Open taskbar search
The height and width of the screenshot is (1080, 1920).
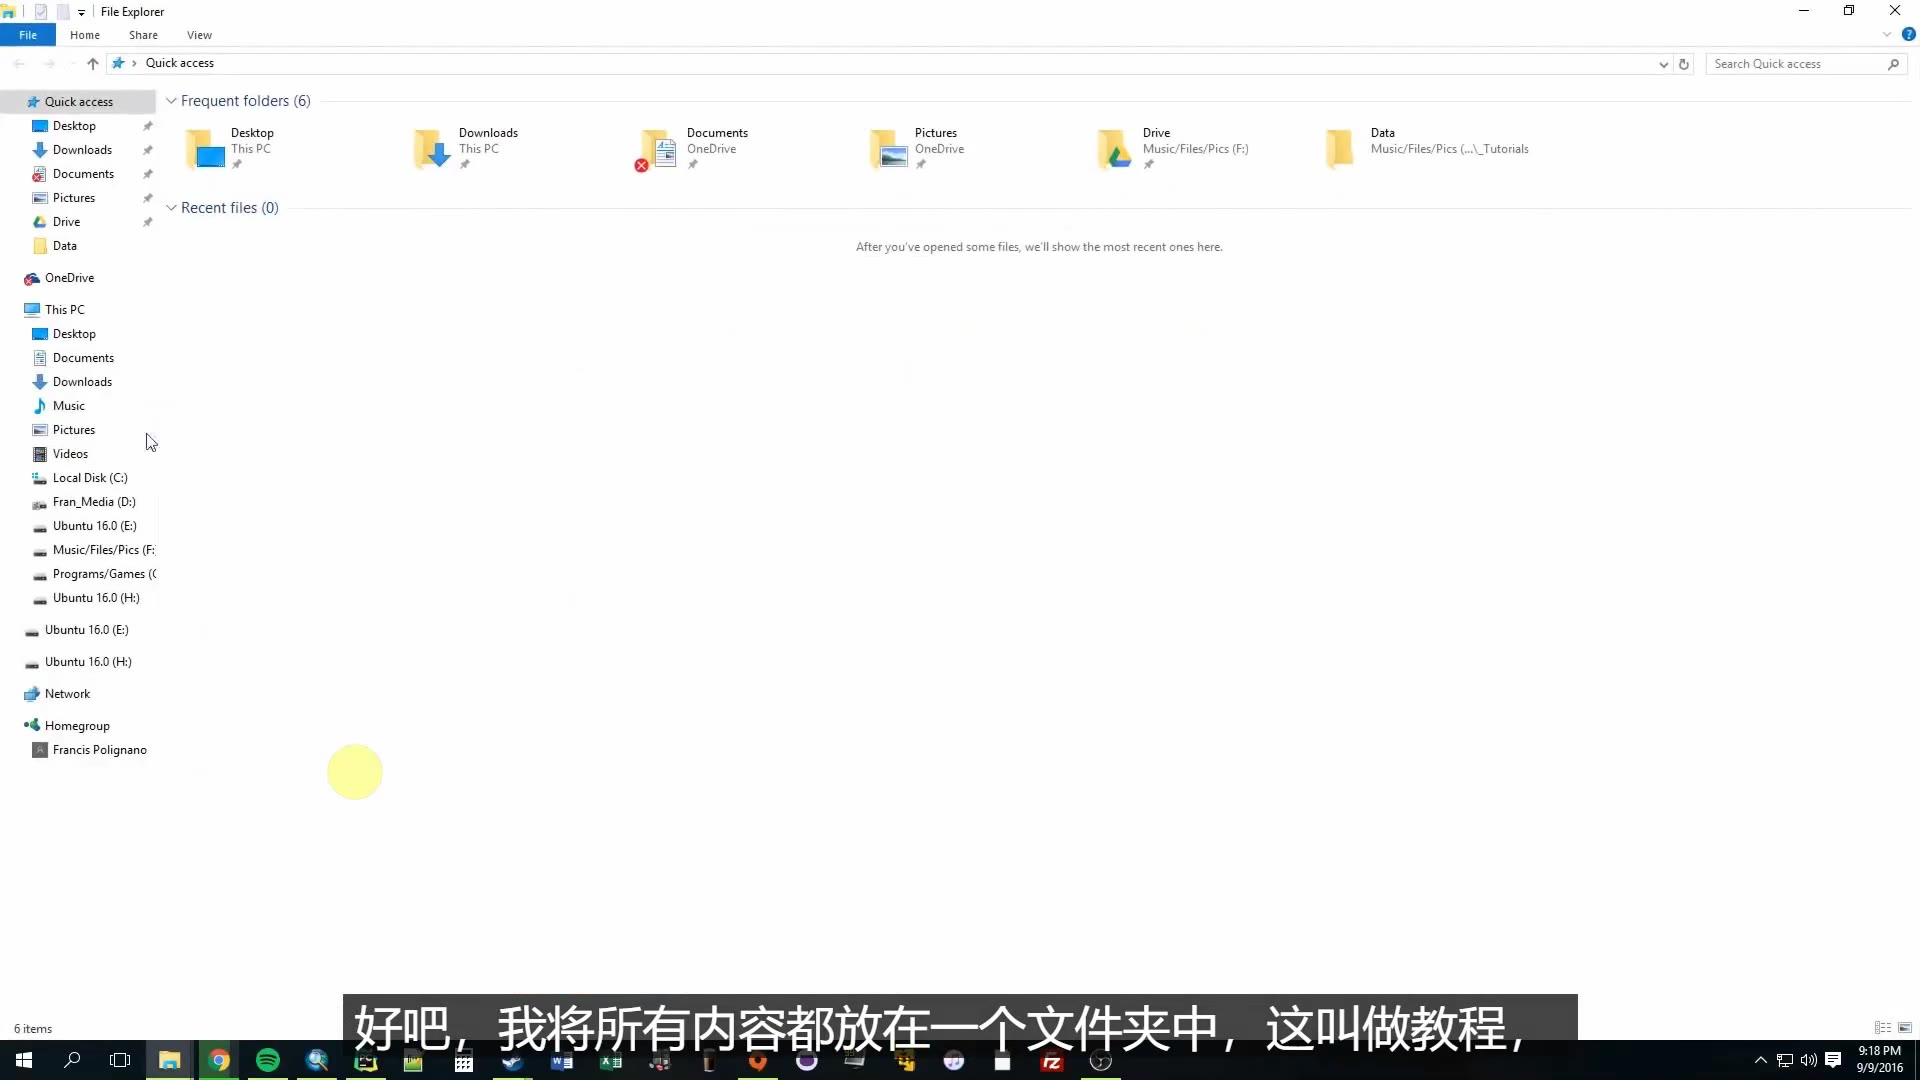[72, 1060]
